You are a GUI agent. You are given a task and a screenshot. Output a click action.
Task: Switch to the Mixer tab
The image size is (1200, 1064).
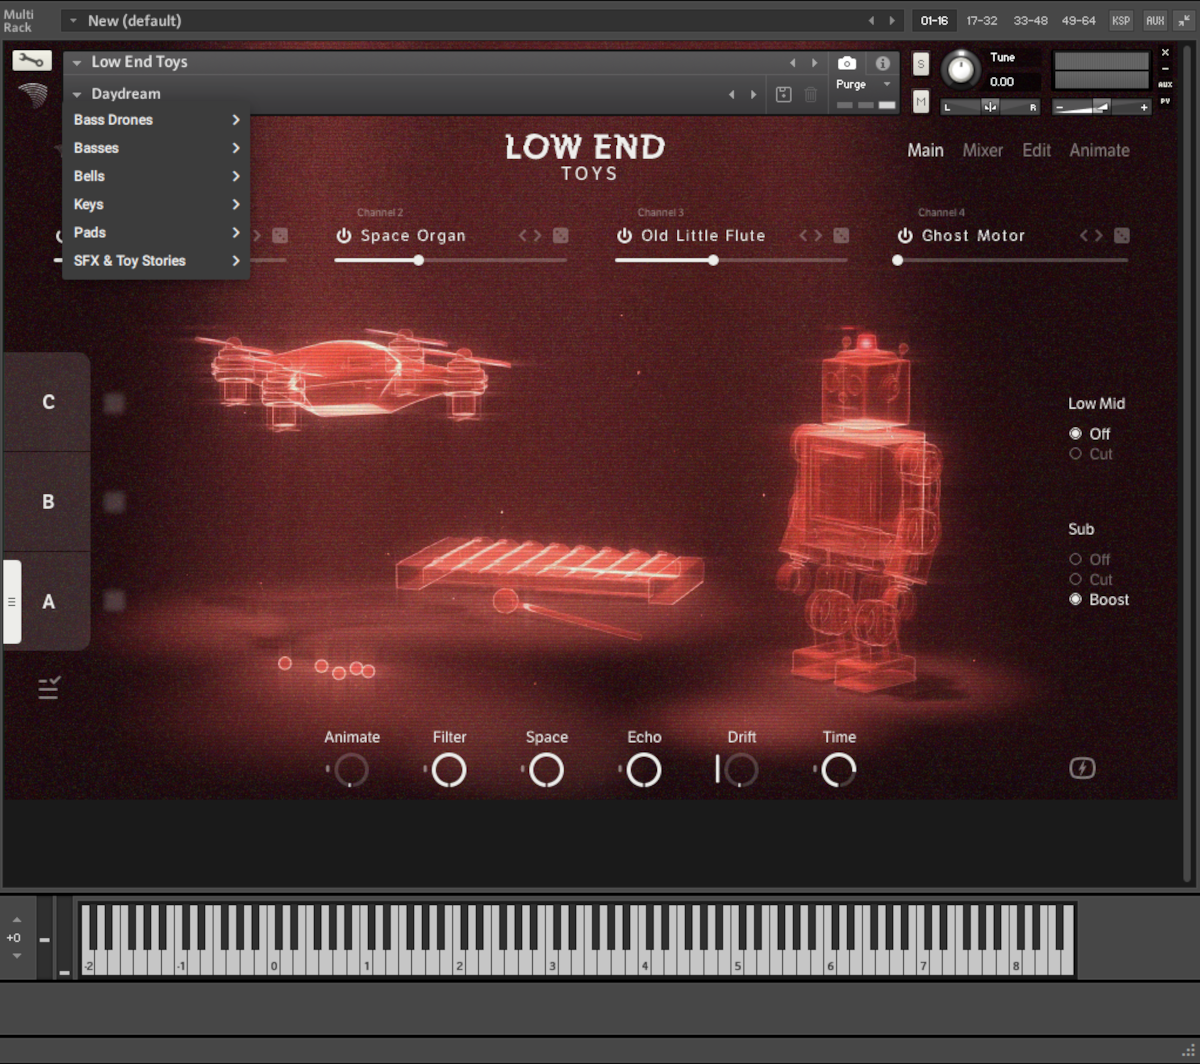point(983,150)
